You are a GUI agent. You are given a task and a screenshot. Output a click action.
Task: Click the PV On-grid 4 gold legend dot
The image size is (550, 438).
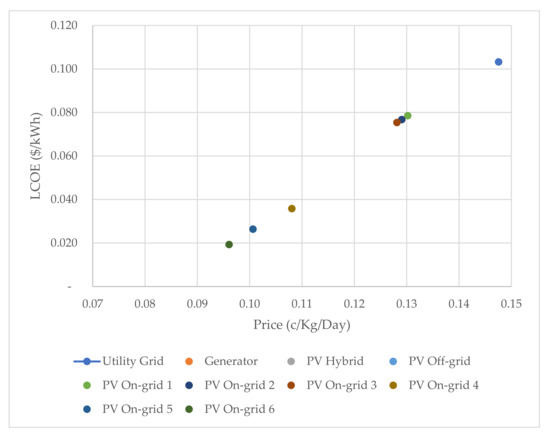click(394, 385)
